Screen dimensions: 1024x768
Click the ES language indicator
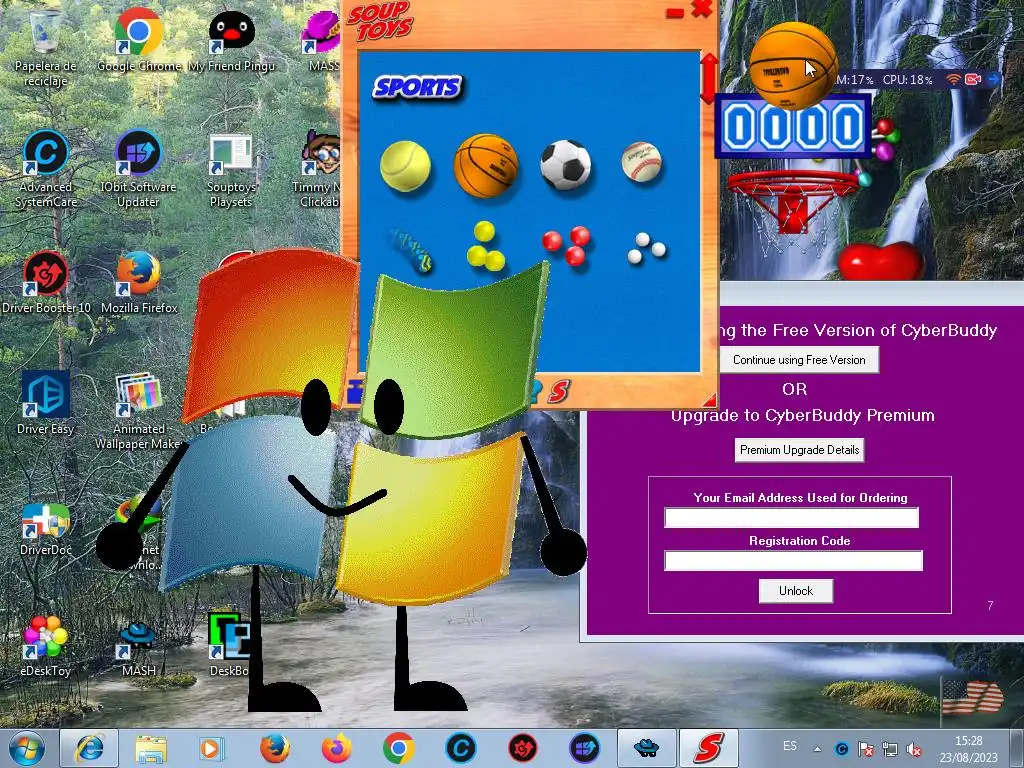790,746
